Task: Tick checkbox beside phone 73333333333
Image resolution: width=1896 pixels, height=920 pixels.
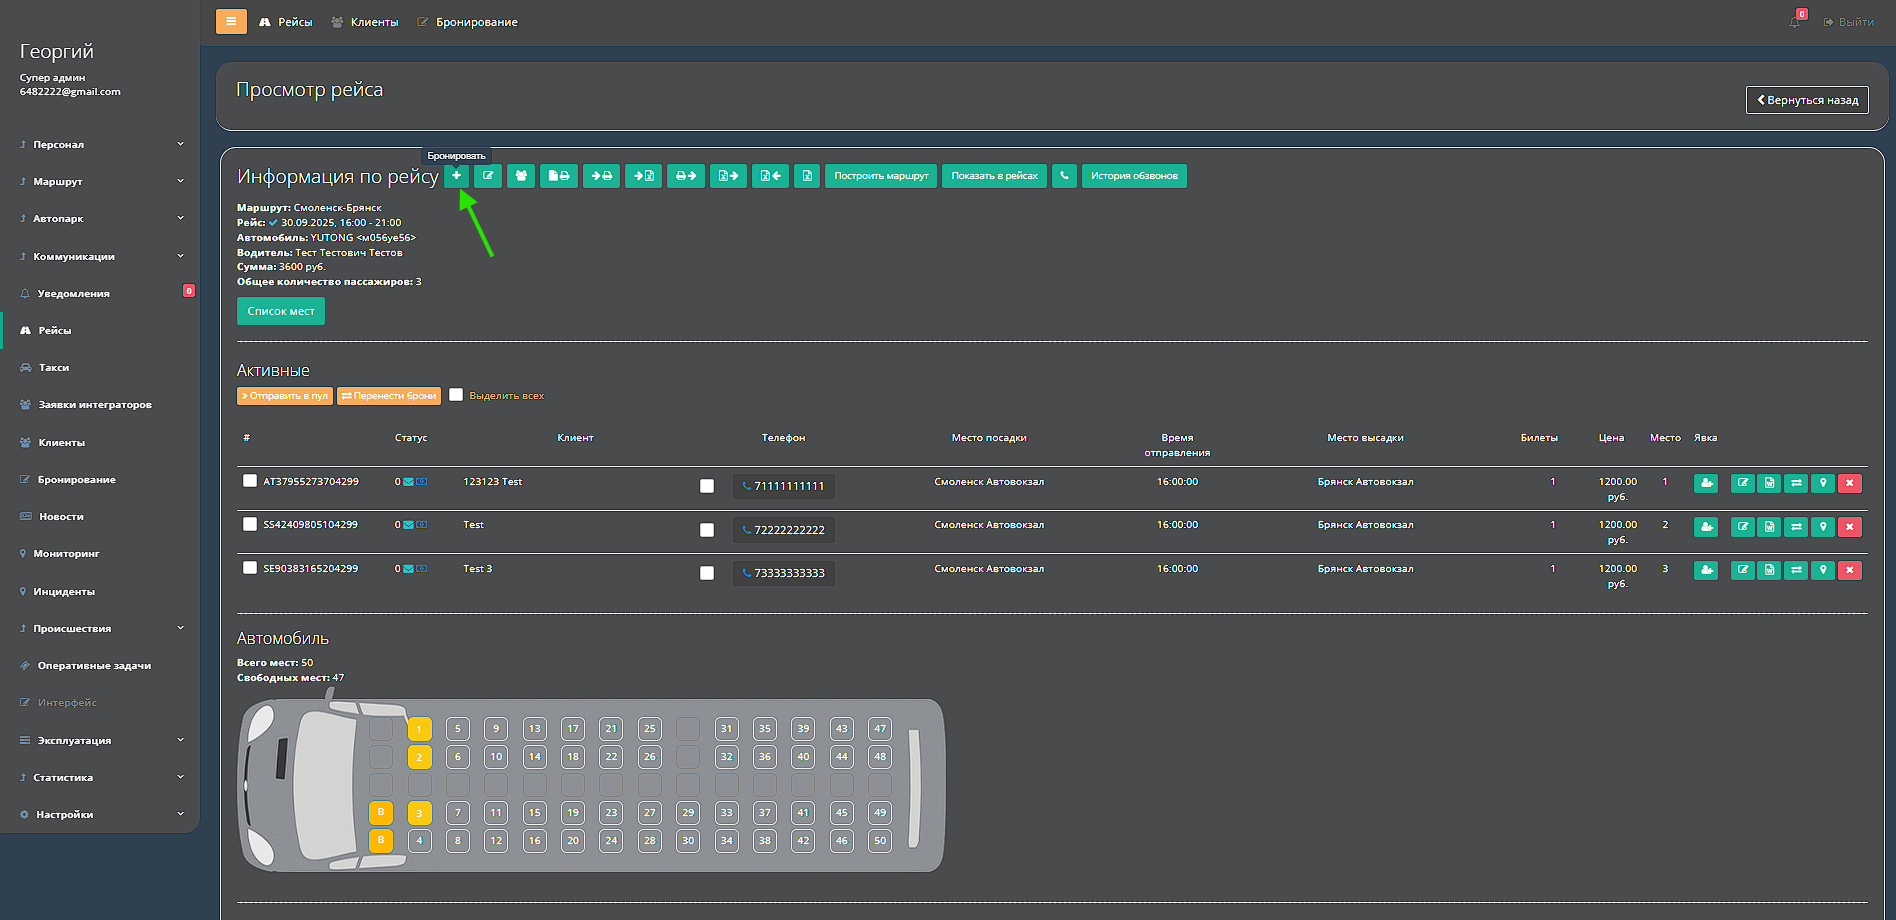Action: tap(707, 573)
